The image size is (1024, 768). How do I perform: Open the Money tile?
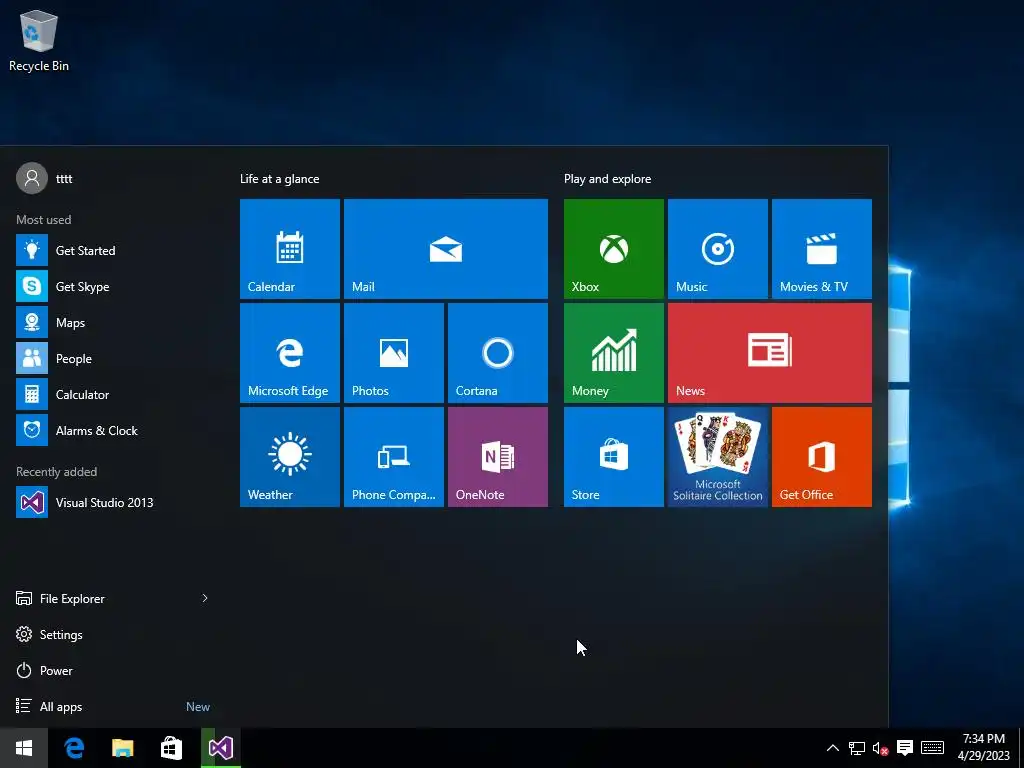click(x=614, y=353)
